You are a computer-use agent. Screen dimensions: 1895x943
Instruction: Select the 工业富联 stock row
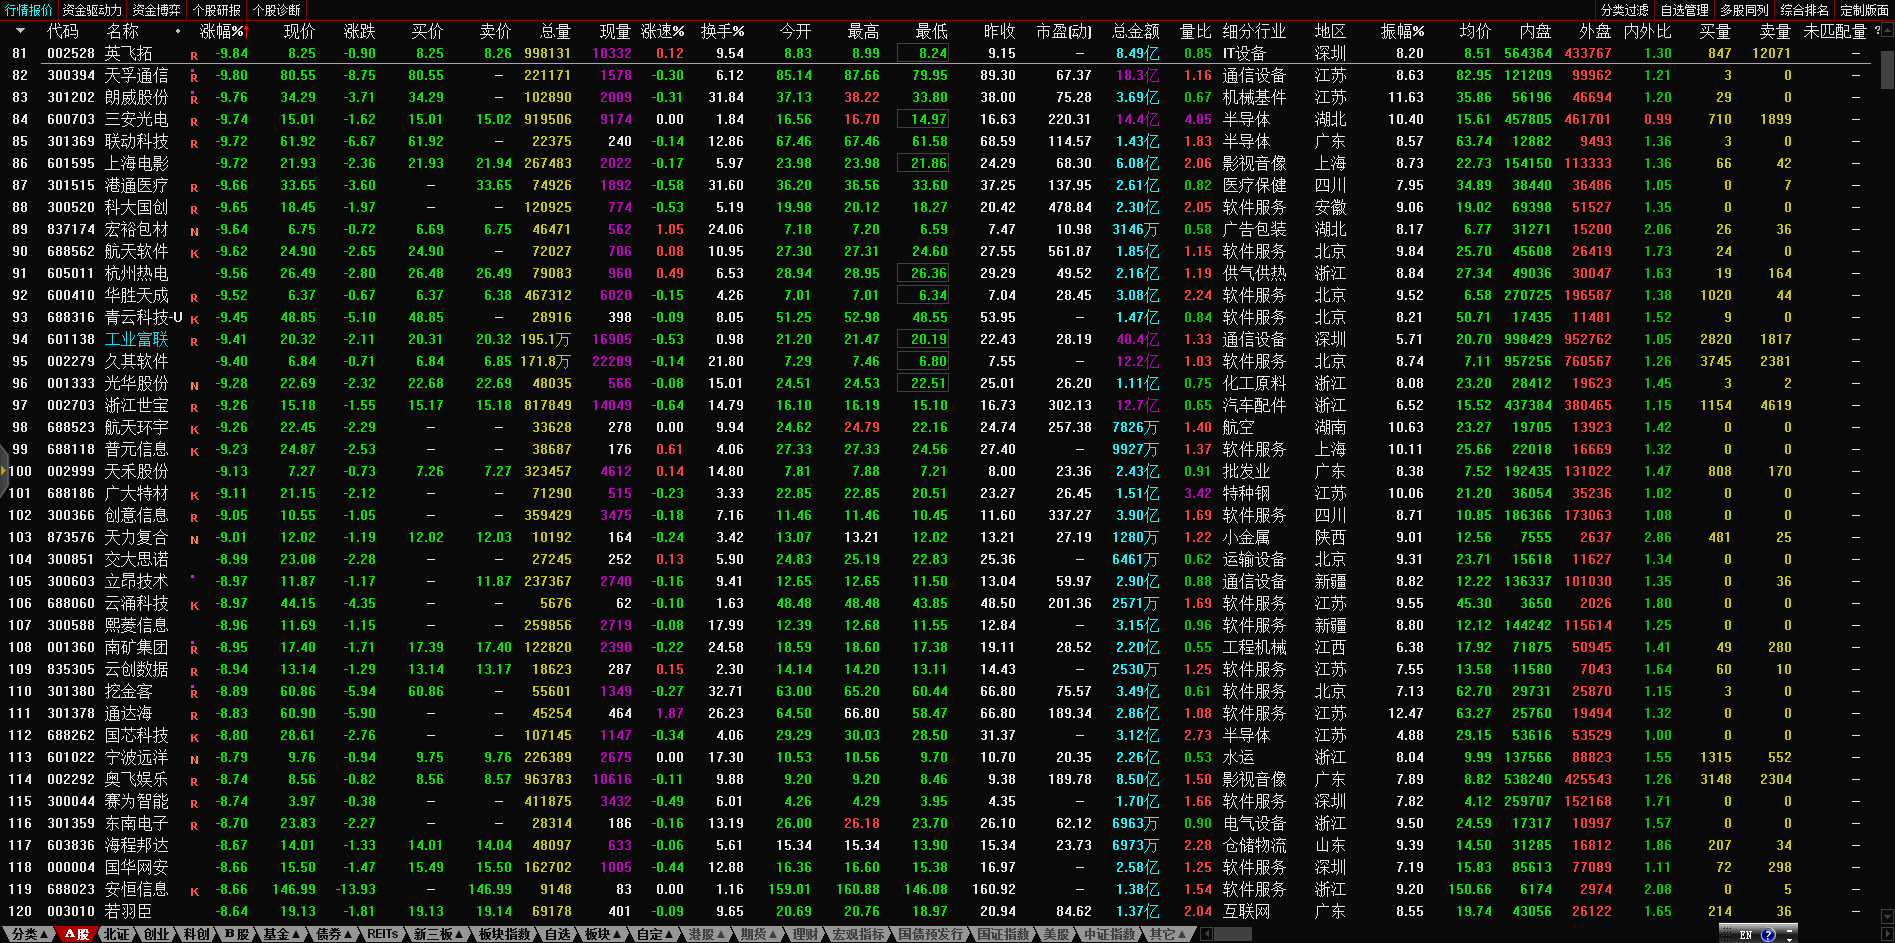tap(136, 339)
